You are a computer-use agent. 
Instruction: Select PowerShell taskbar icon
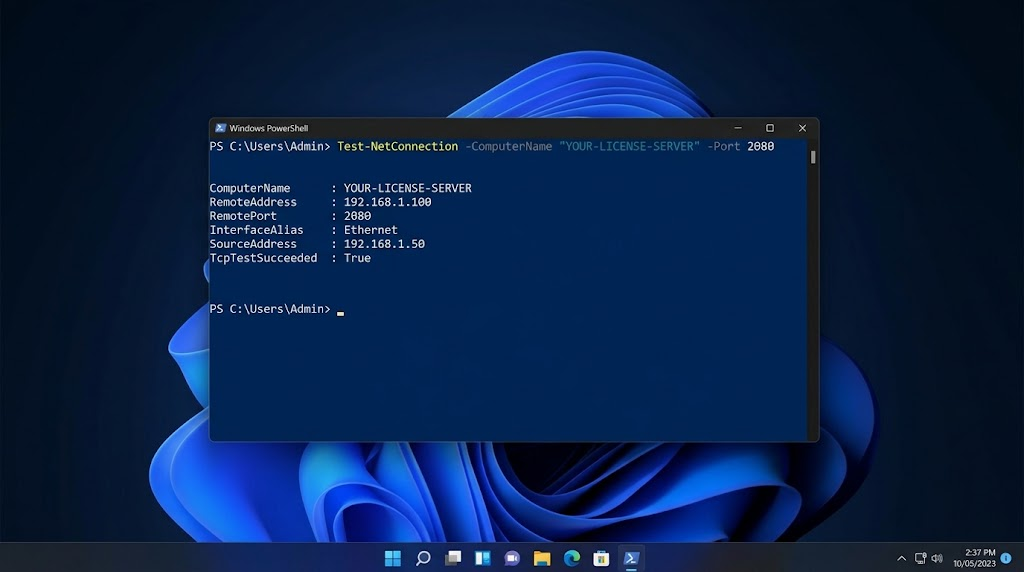tap(631, 558)
